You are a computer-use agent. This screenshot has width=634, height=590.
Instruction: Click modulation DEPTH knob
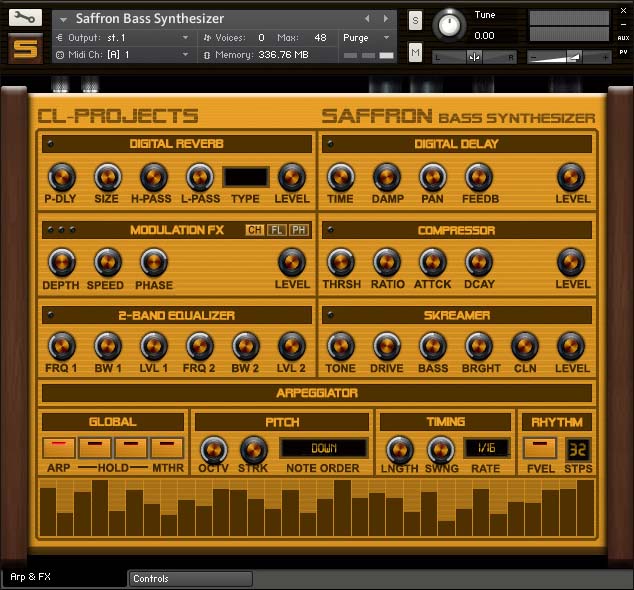[x=61, y=262]
